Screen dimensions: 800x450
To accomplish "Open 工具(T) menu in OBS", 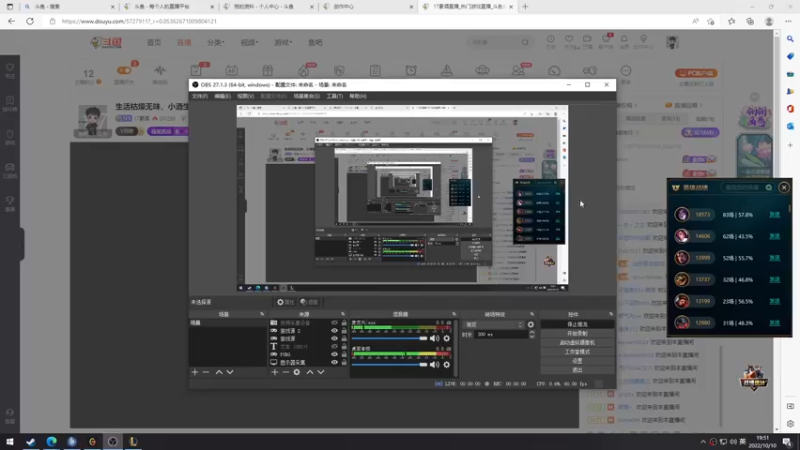I will click(335, 96).
